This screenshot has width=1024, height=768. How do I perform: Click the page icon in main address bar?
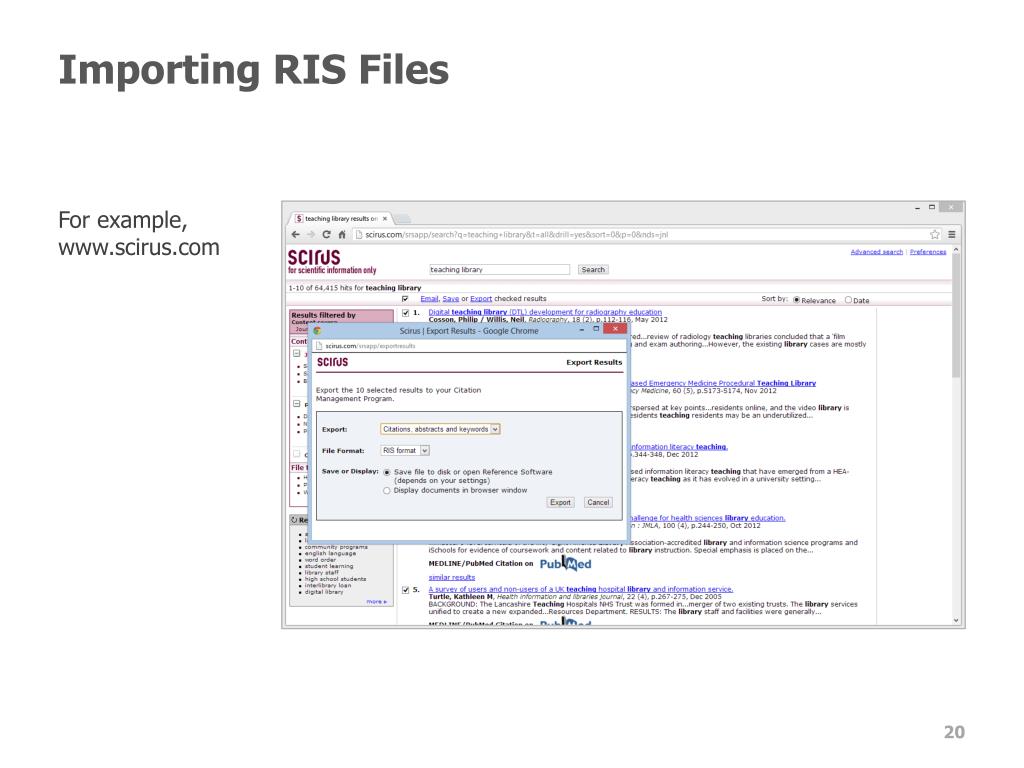click(359, 234)
